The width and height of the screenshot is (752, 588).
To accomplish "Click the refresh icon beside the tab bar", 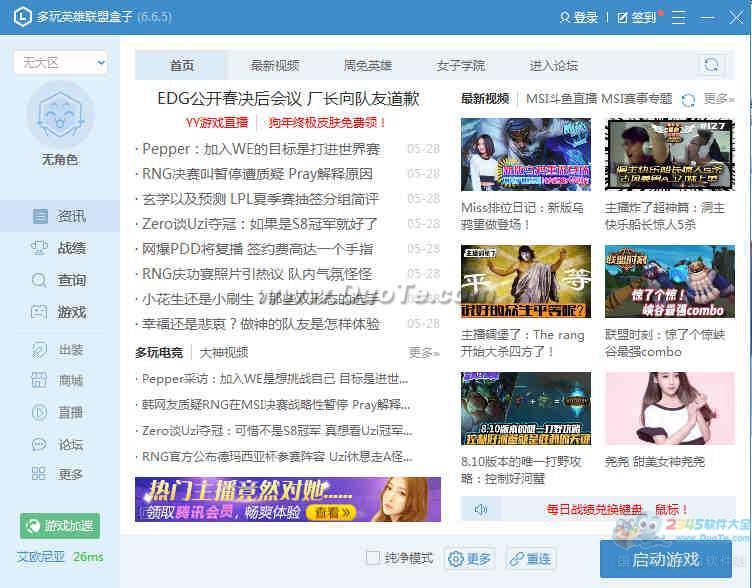I will click(x=712, y=65).
